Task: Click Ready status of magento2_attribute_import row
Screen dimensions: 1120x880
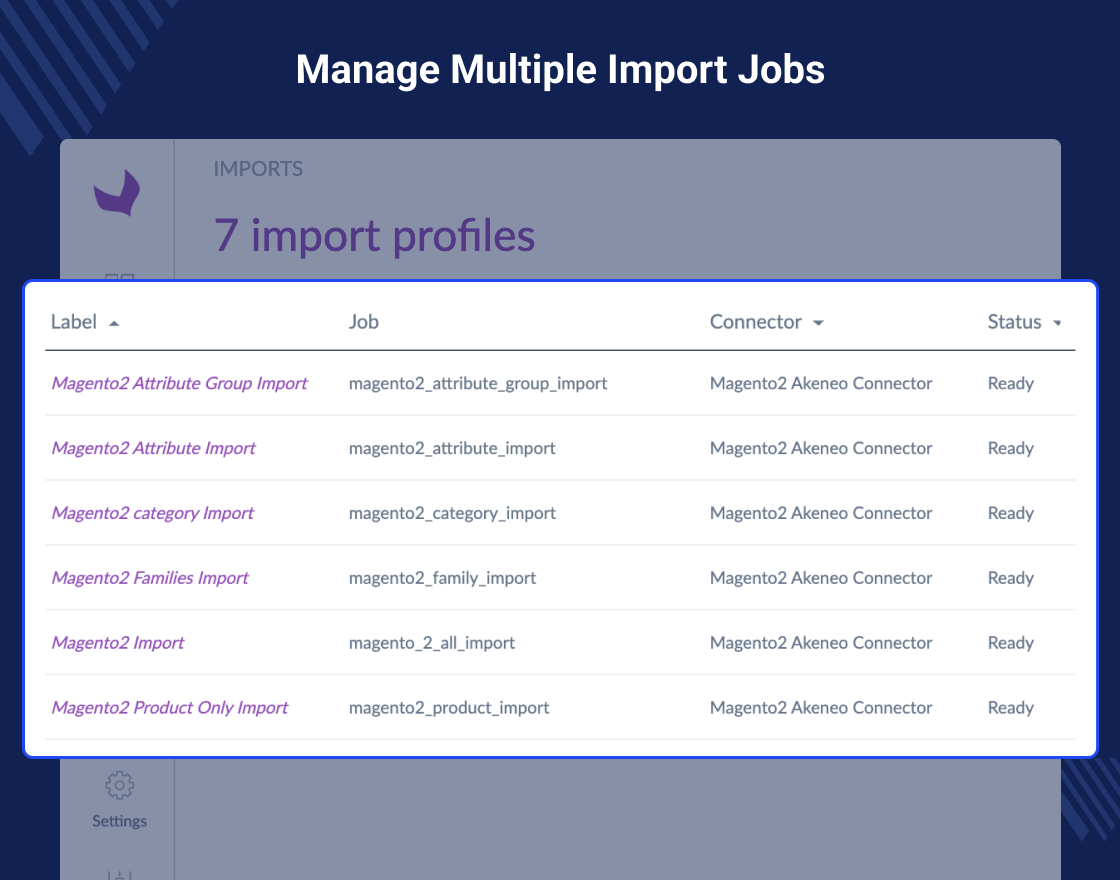Action: pos(1011,449)
